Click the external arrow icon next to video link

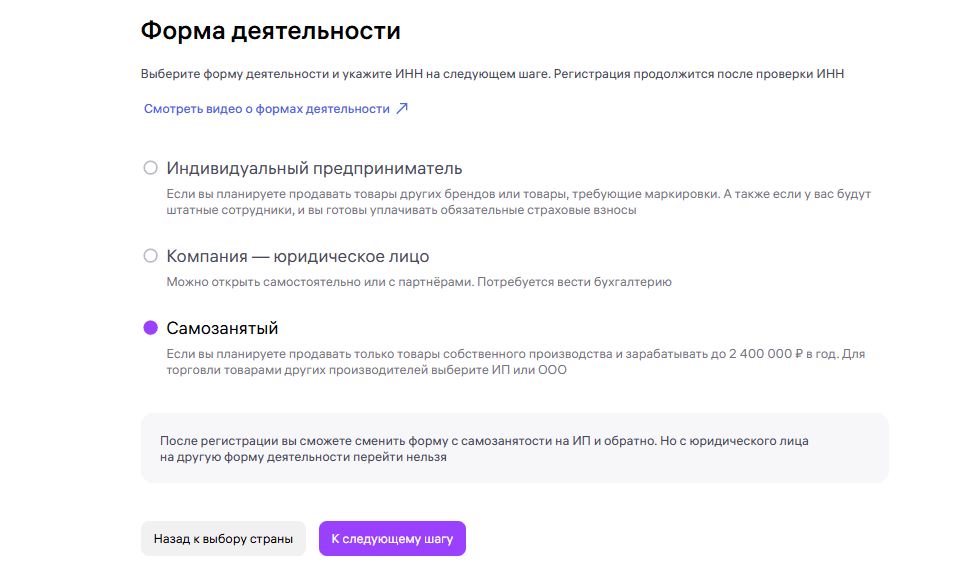(x=402, y=108)
